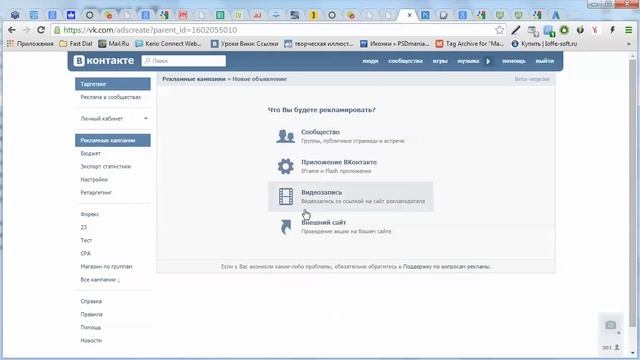The height and width of the screenshot is (360, 640).
Task: Open Экспорт статистики in the sidebar
Action: click(106, 167)
